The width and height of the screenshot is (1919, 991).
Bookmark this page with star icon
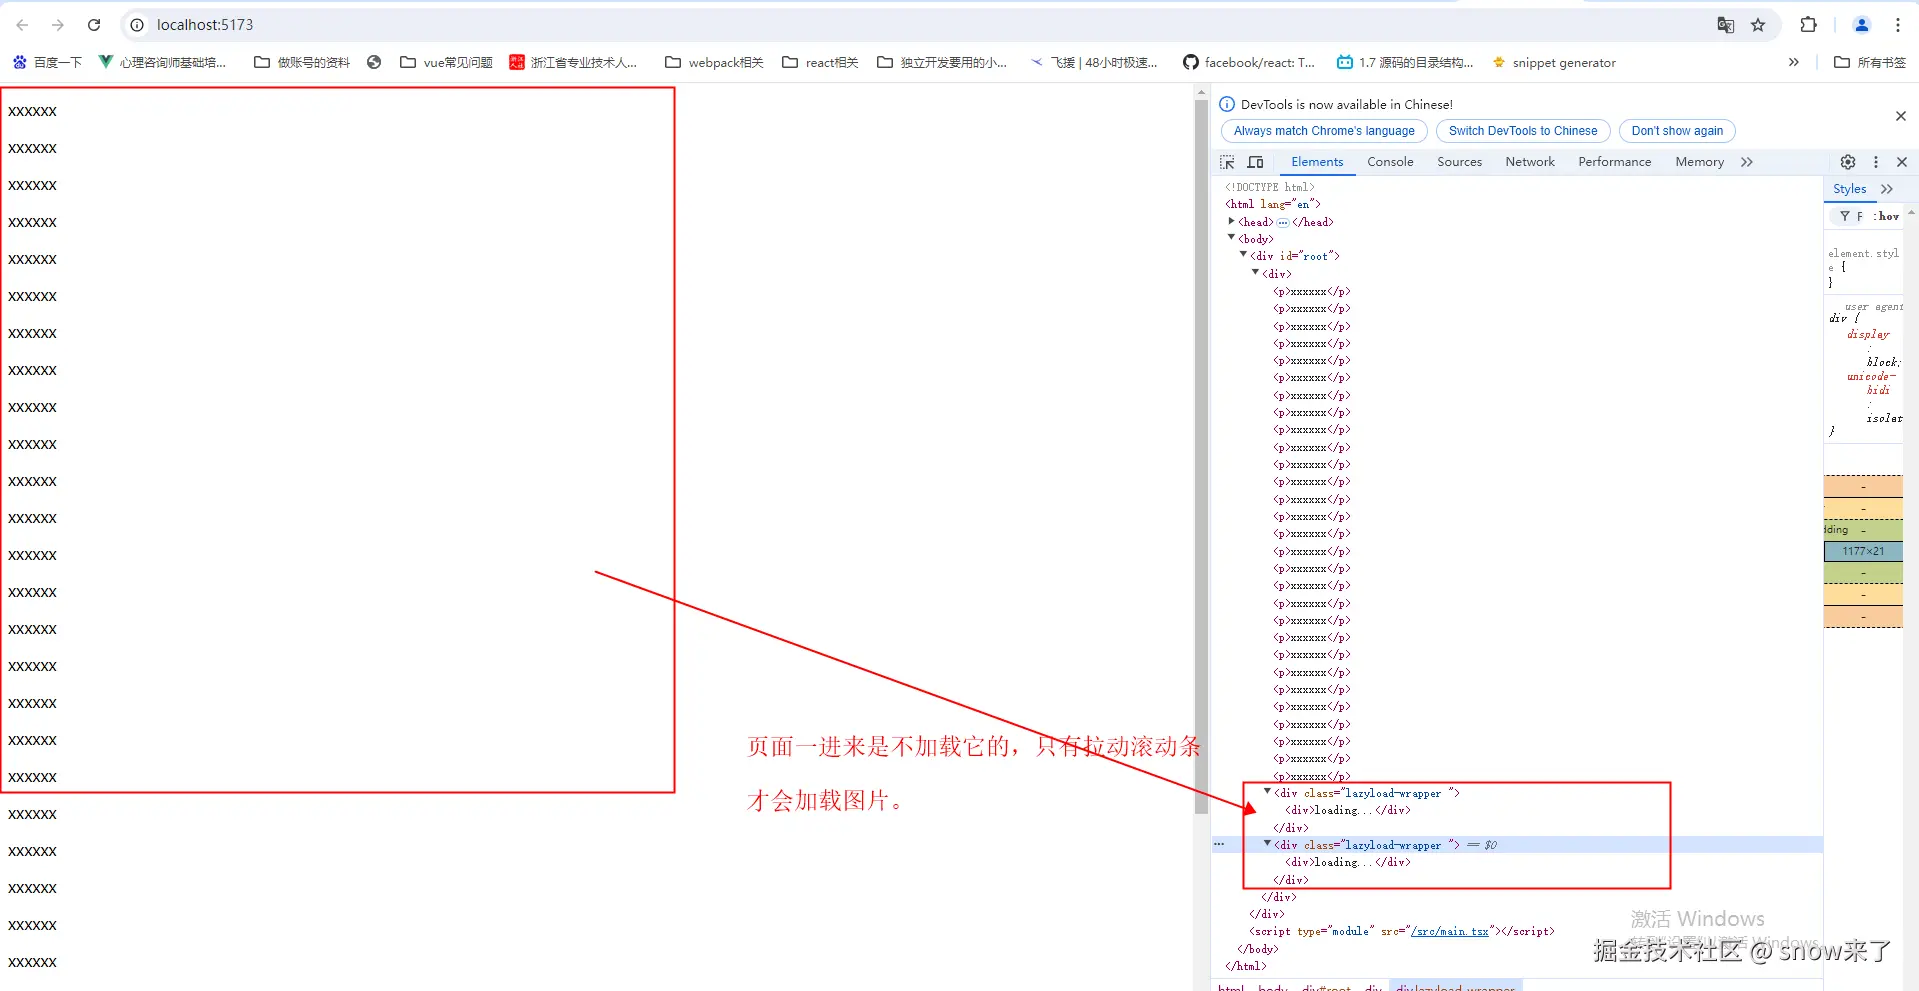point(1758,25)
